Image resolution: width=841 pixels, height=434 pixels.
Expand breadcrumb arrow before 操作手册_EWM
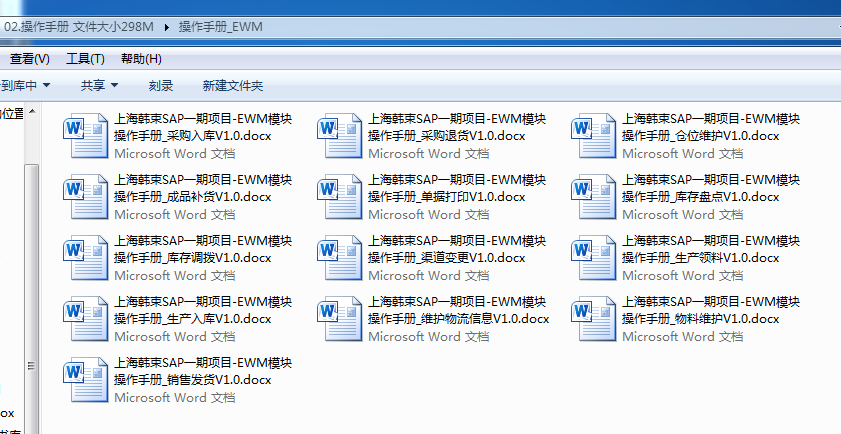click(x=166, y=27)
